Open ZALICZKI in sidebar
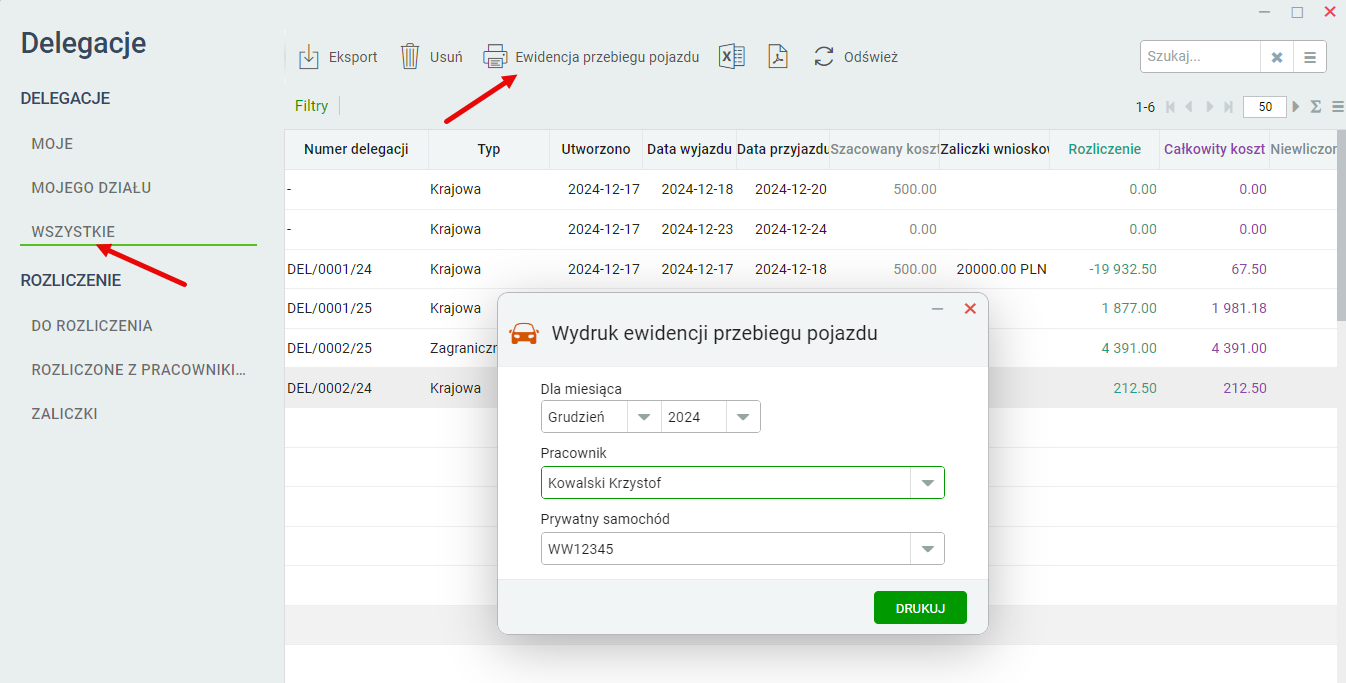The height and width of the screenshot is (683, 1346). (64, 414)
